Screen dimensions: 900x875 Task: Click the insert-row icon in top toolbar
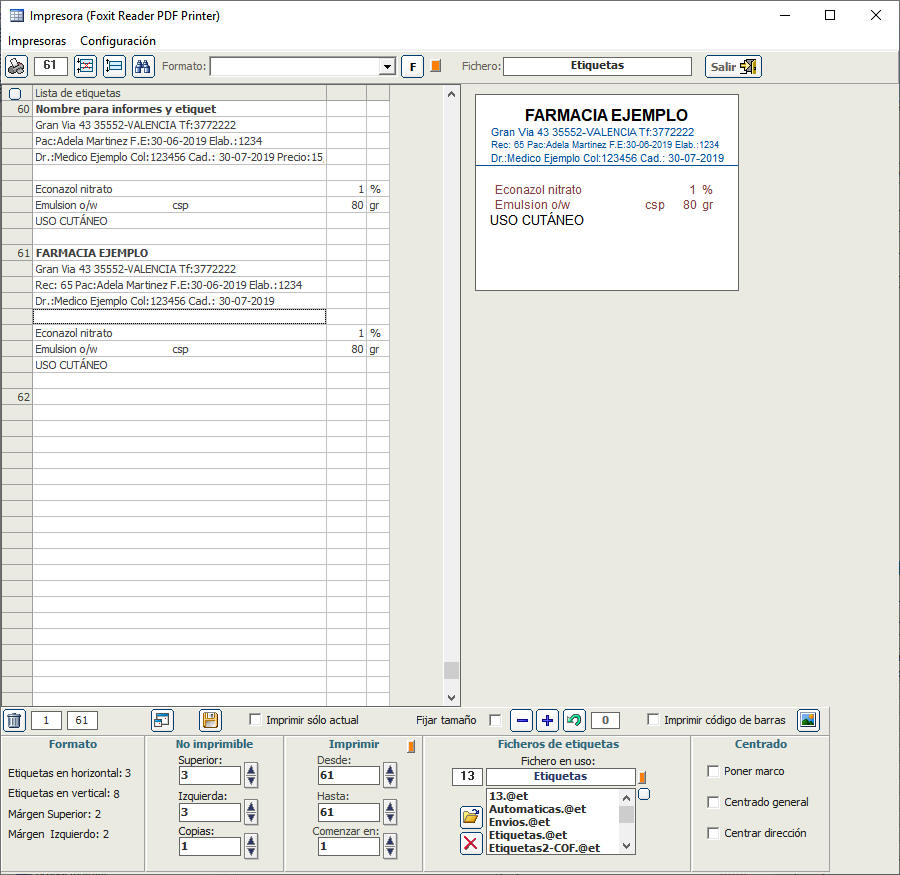point(114,67)
